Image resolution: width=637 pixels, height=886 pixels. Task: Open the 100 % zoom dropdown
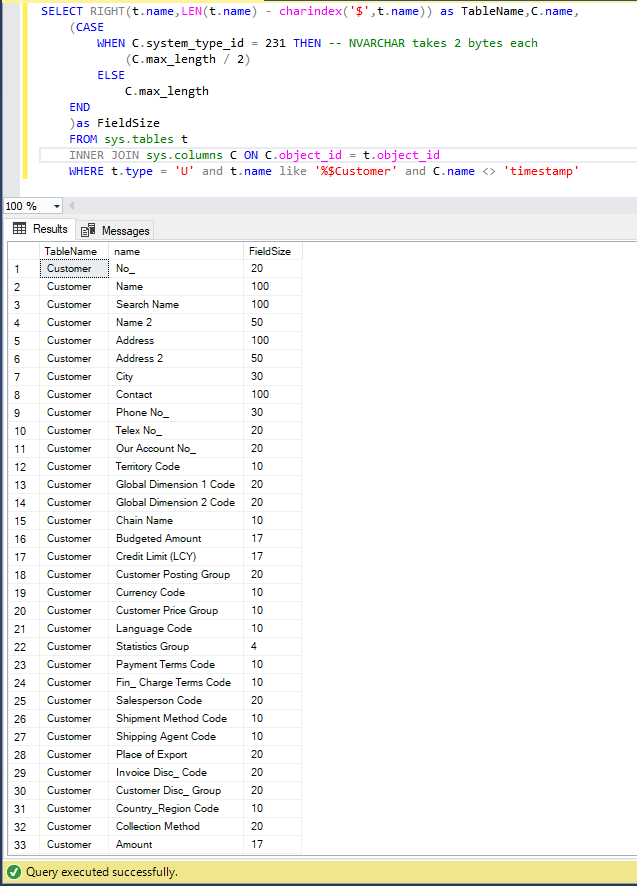pyautogui.click(x=57, y=206)
